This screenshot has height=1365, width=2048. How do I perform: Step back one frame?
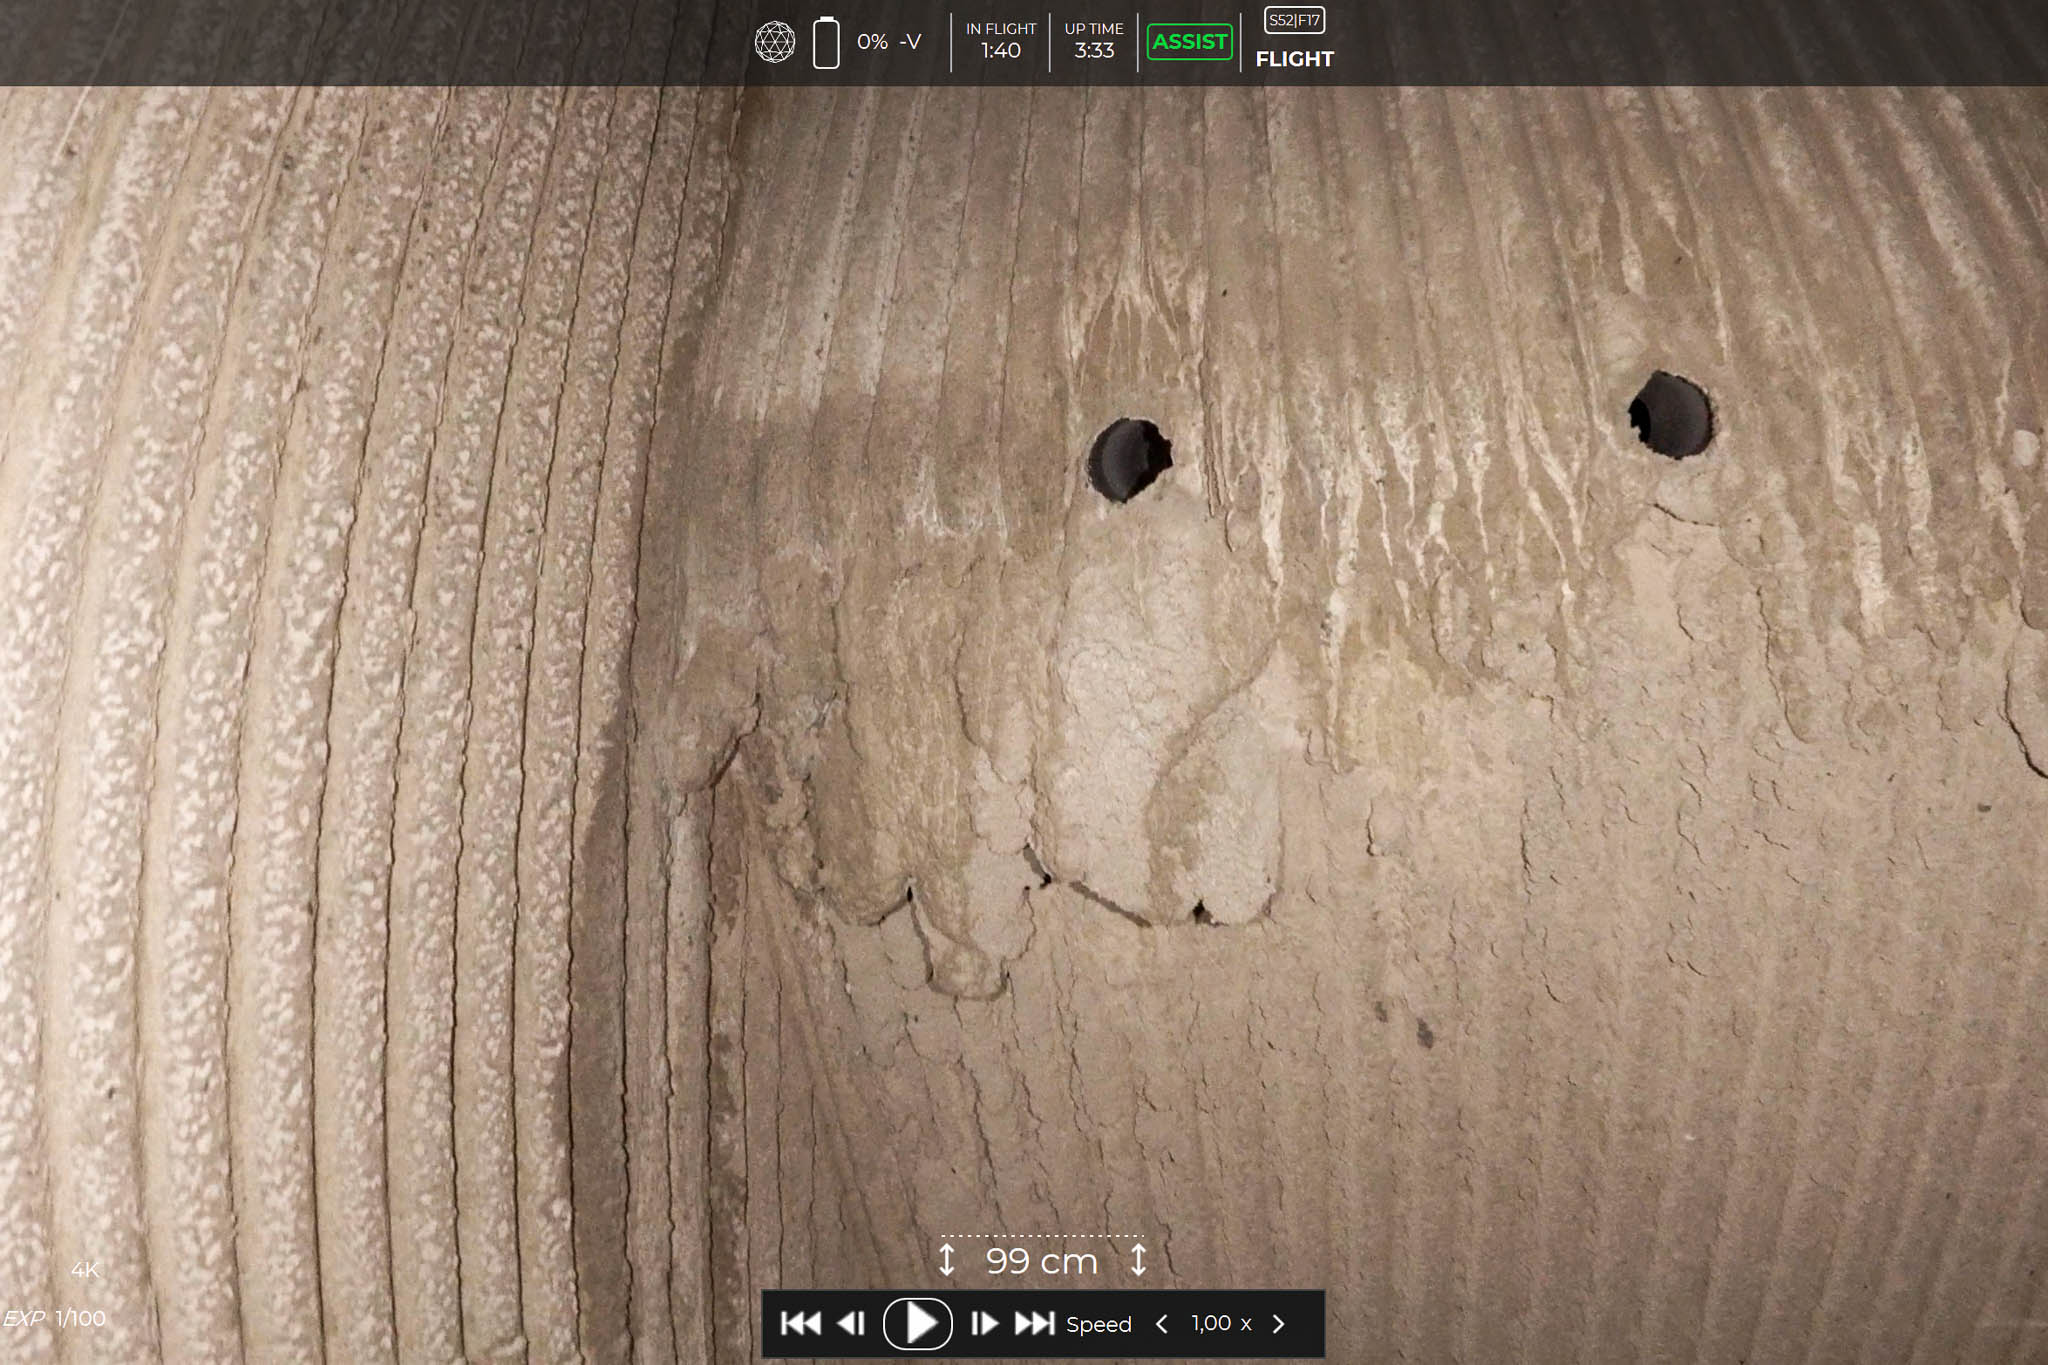coord(851,1323)
